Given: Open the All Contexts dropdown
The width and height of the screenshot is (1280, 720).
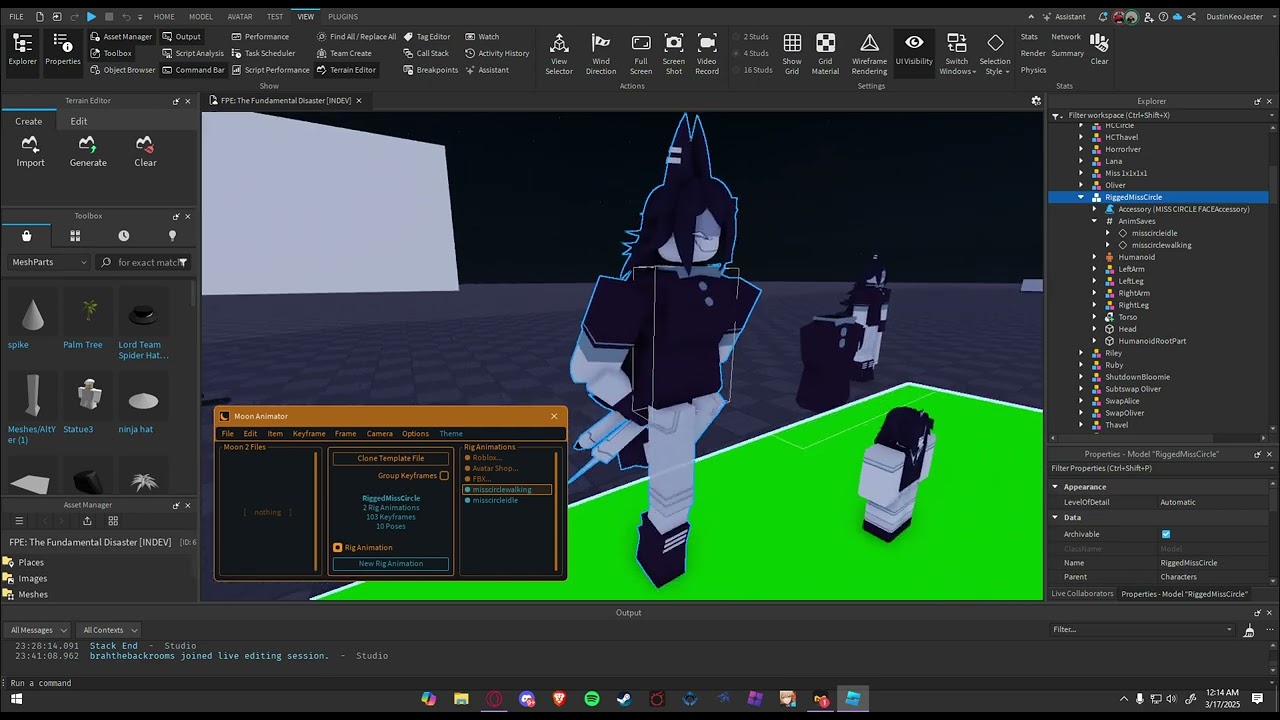Looking at the screenshot, I should [109, 630].
